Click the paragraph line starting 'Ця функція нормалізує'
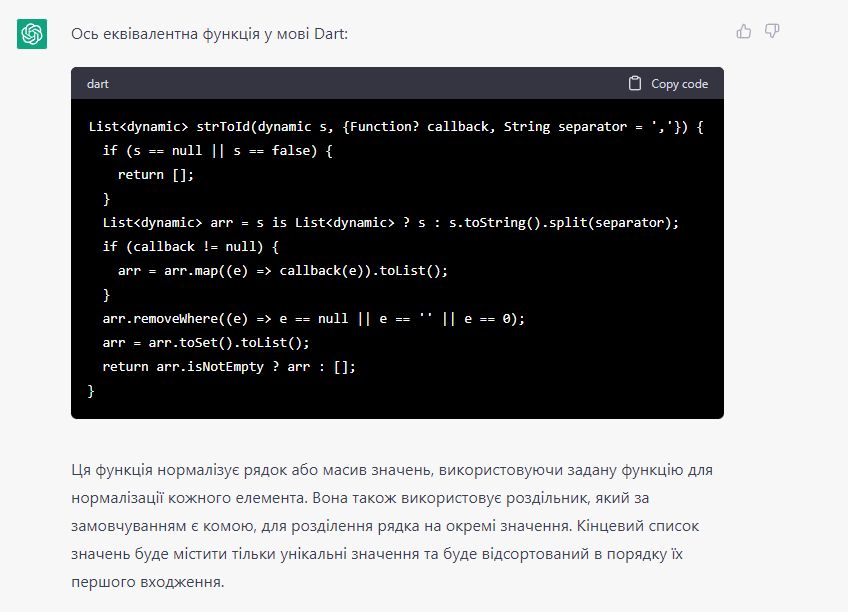The height and width of the screenshot is (612, 848). tap(392, 470)
